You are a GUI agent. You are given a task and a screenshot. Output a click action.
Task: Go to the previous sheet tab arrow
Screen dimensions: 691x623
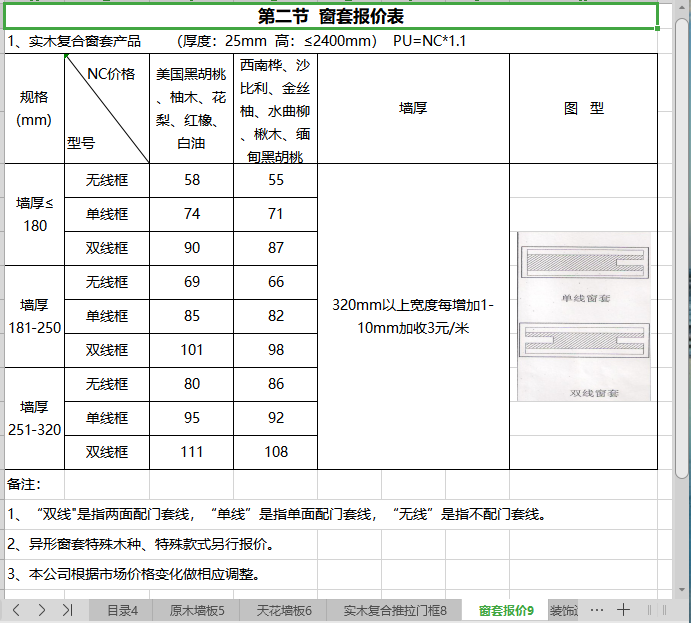[17, 609]
